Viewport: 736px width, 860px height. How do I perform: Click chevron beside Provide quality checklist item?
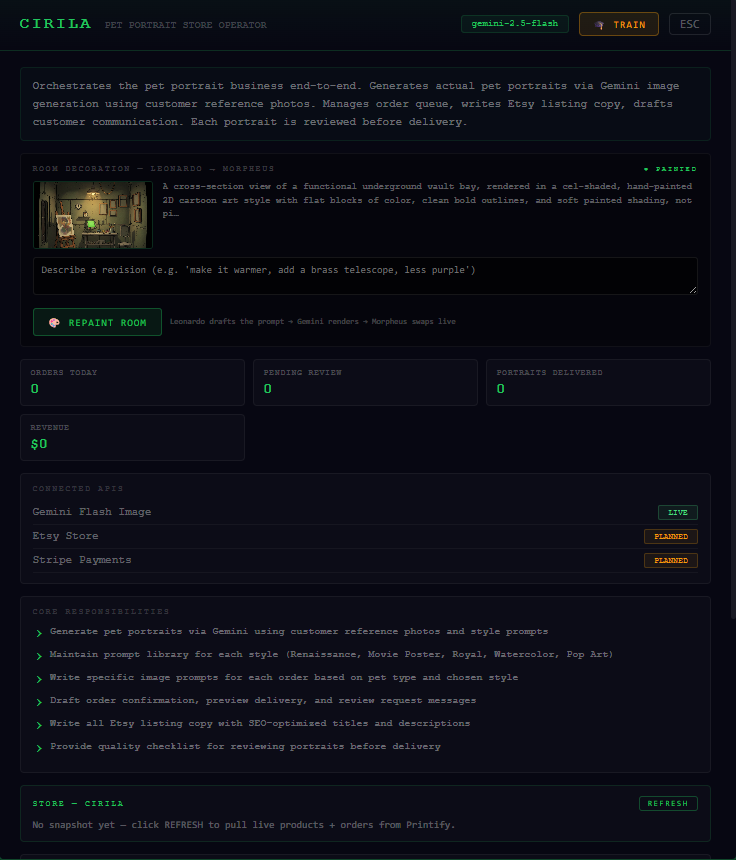[x=39, y=748]
